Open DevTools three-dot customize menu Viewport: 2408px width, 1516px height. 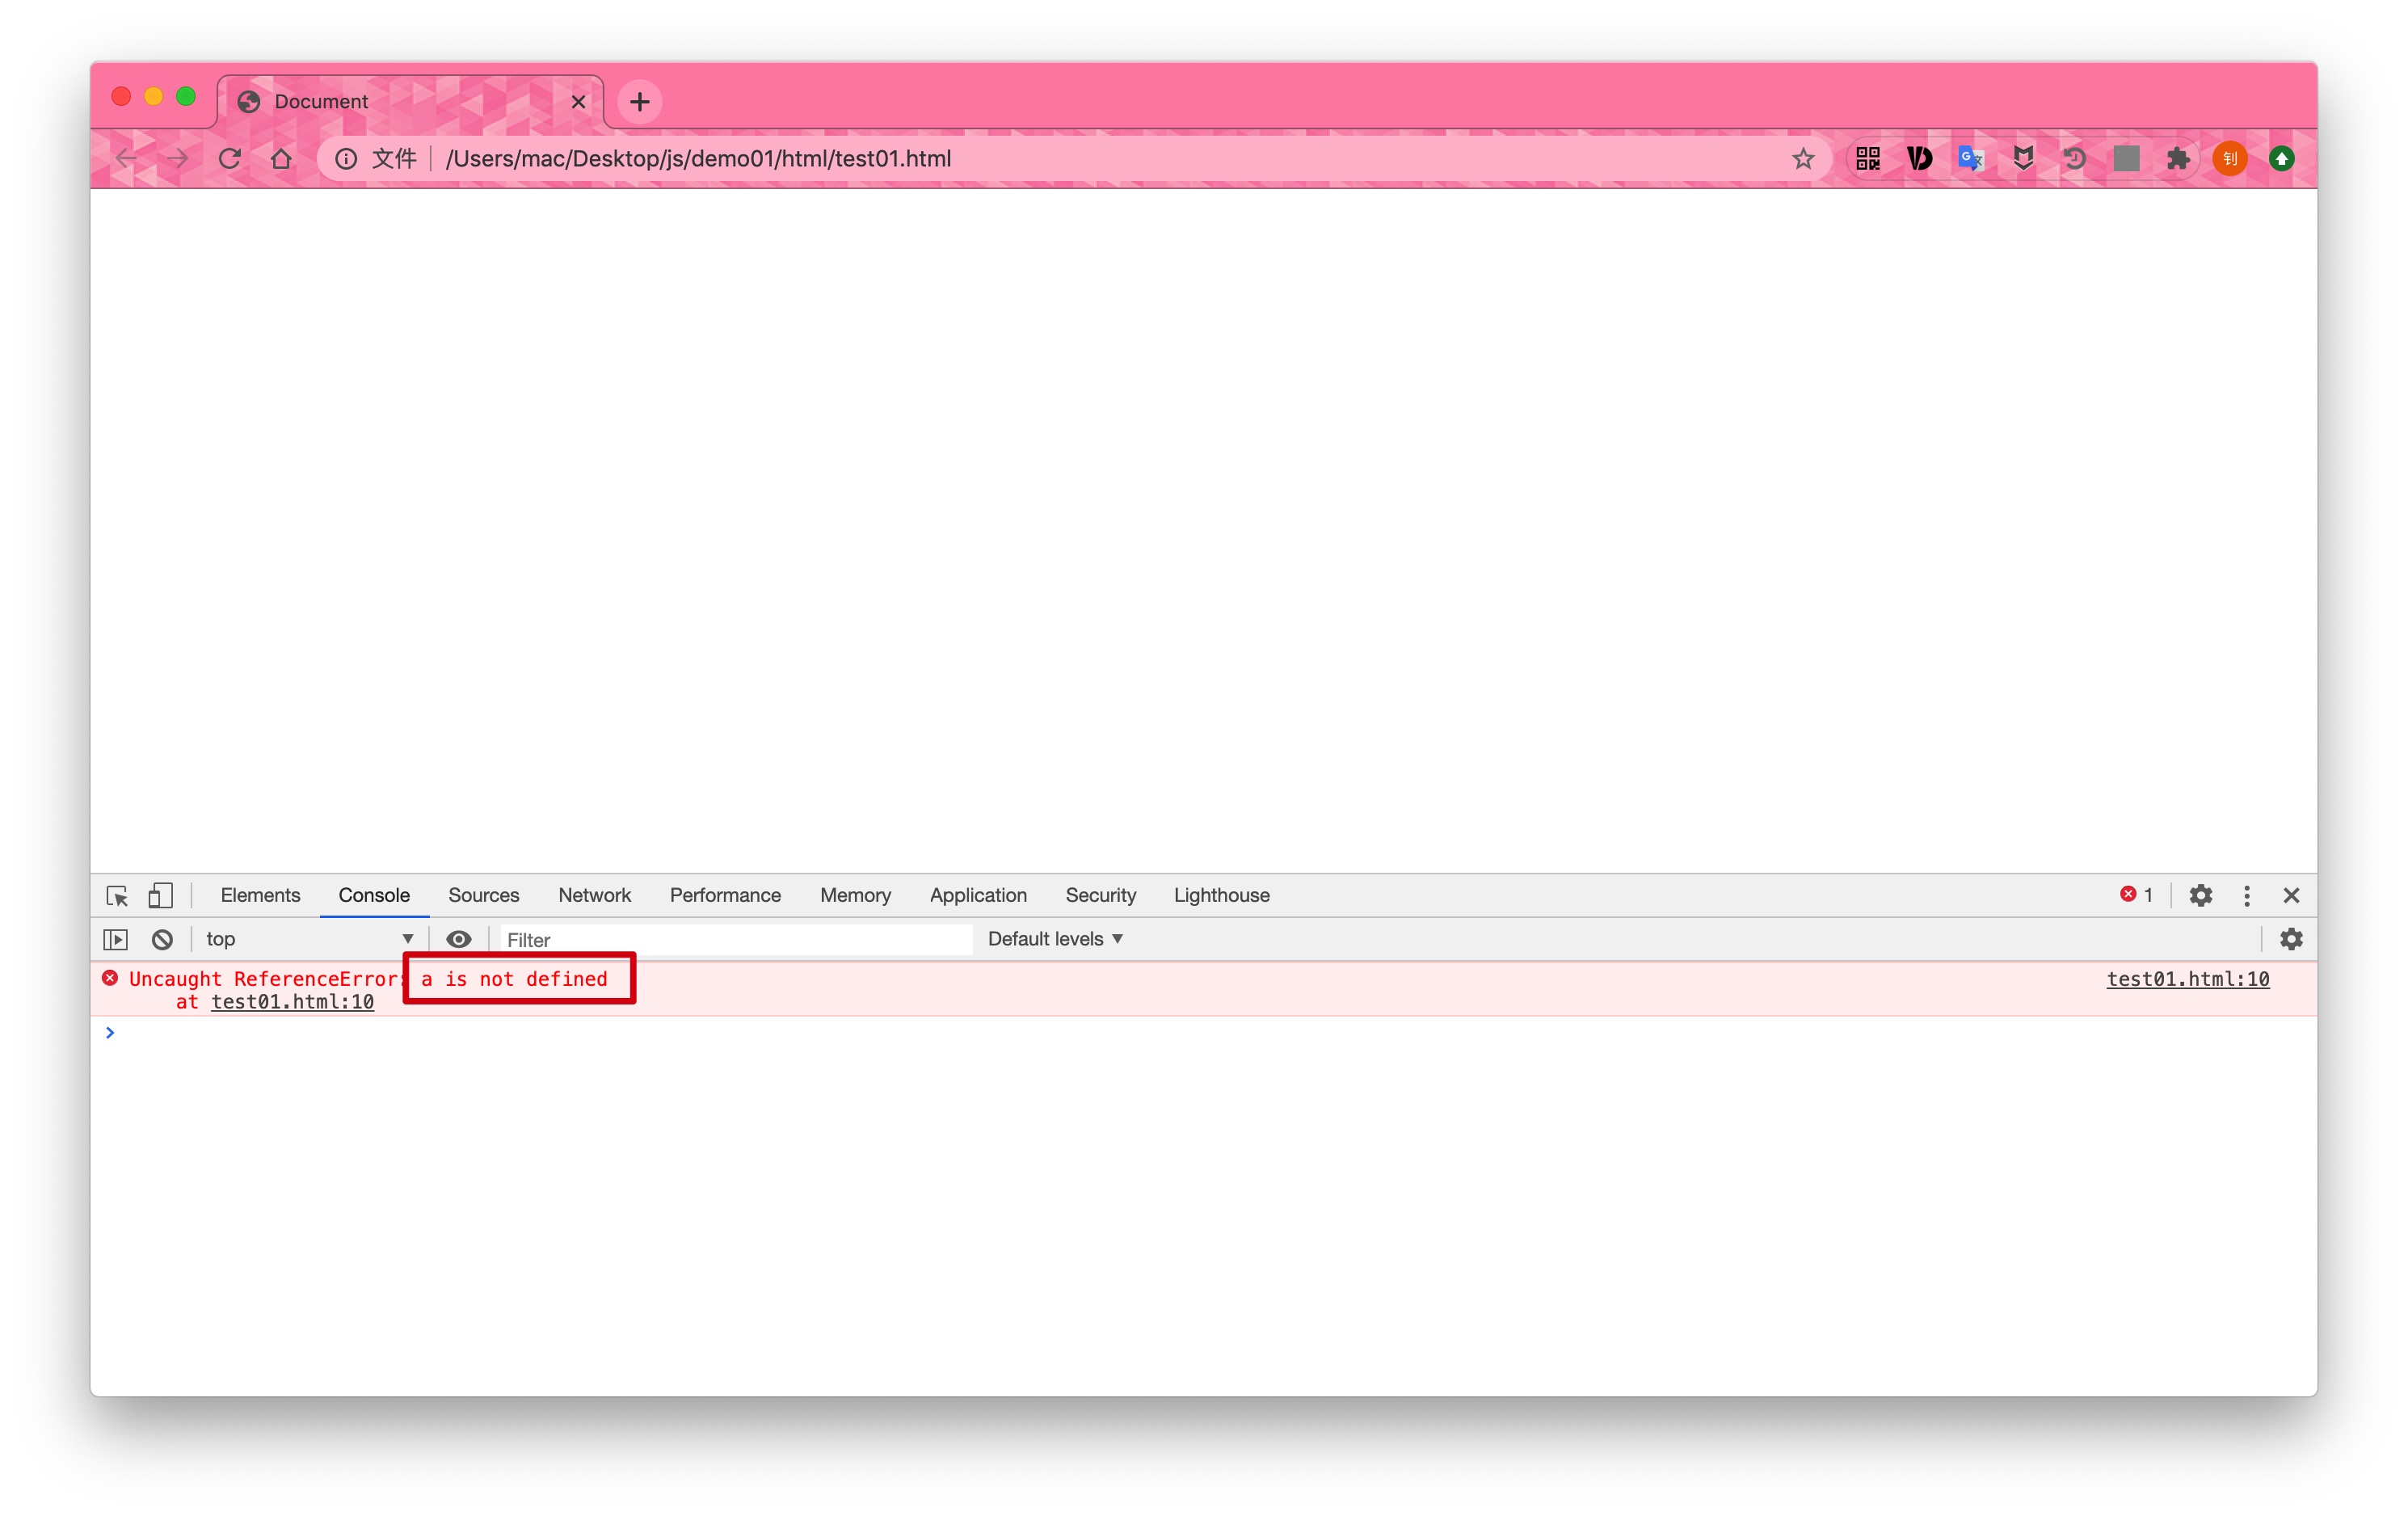pos(2246,895)
